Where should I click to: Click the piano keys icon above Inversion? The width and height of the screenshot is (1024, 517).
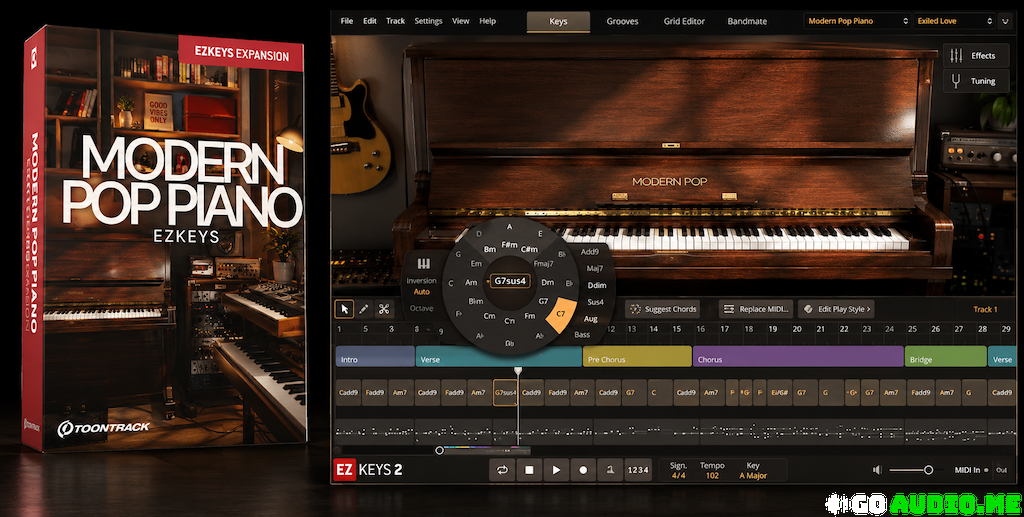pos(424,264)
